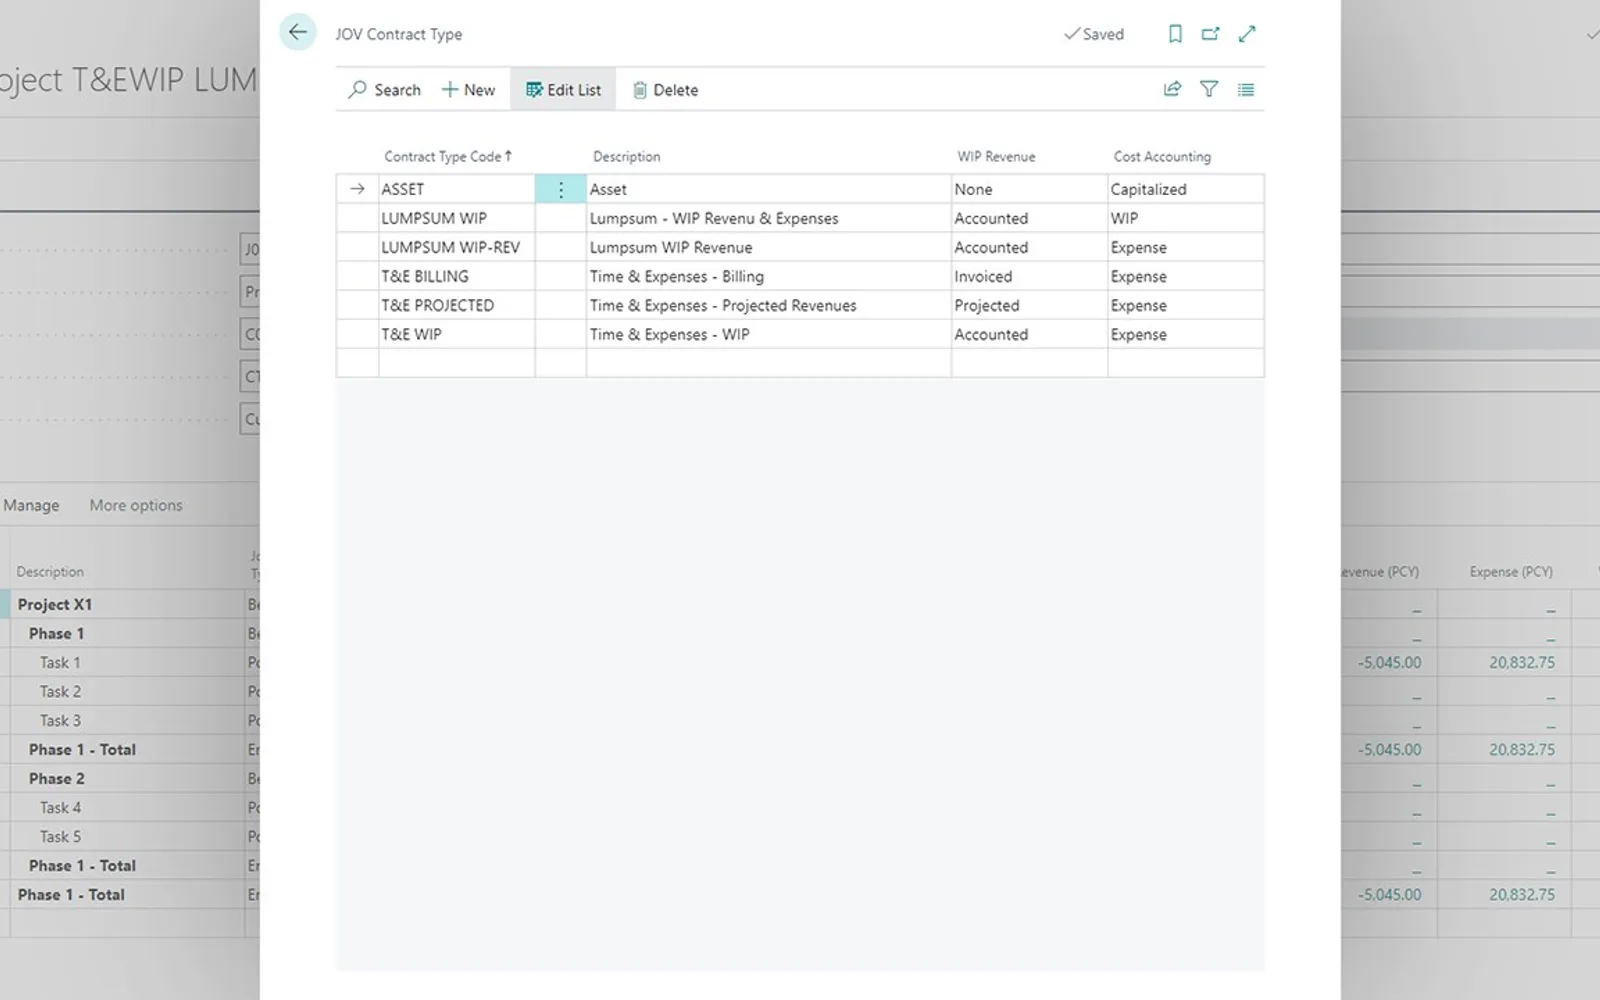The image size is (1600, 1000).
Task: Click 'Time & Expenses - Billing' description cell
Action: [768, 276]
